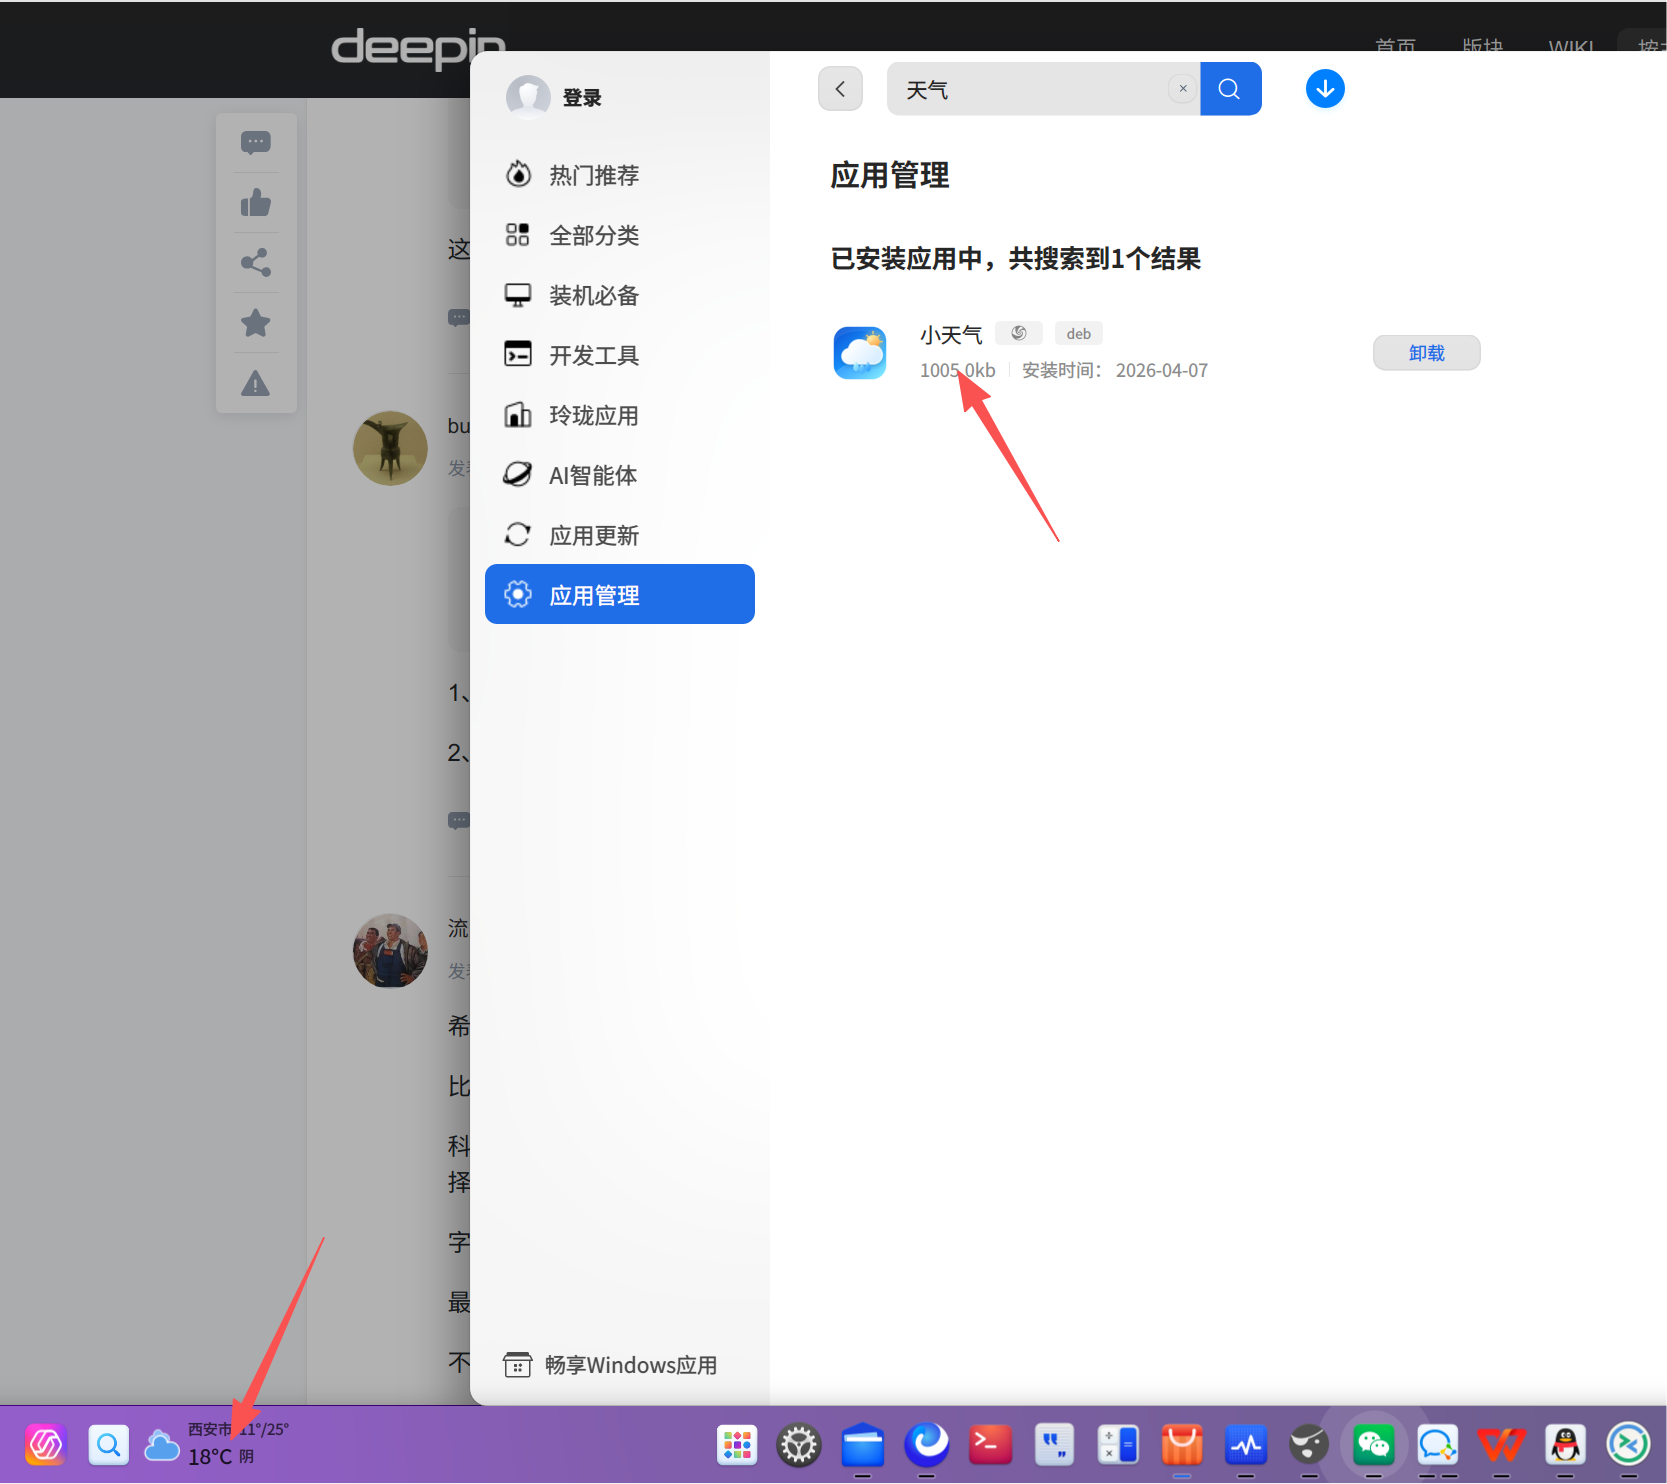Uninstall 小天气 with the 卸载 button
This screenshot has height=1484, width=1667.
pyautogui.click(x=1426, y=353)
